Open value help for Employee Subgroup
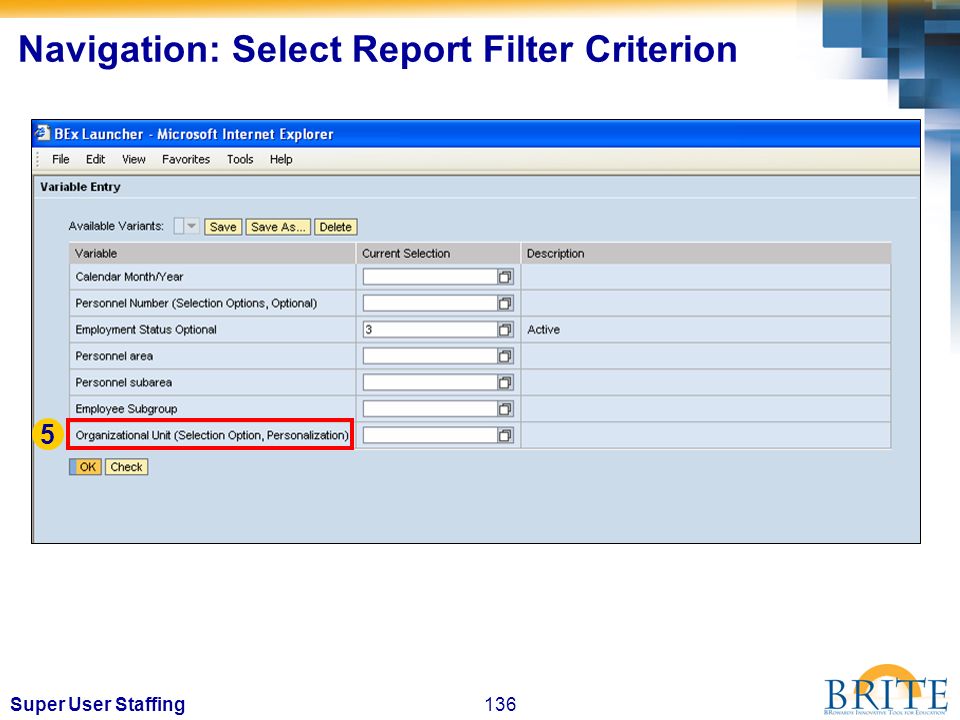960x720 pixels. [505, 408]
